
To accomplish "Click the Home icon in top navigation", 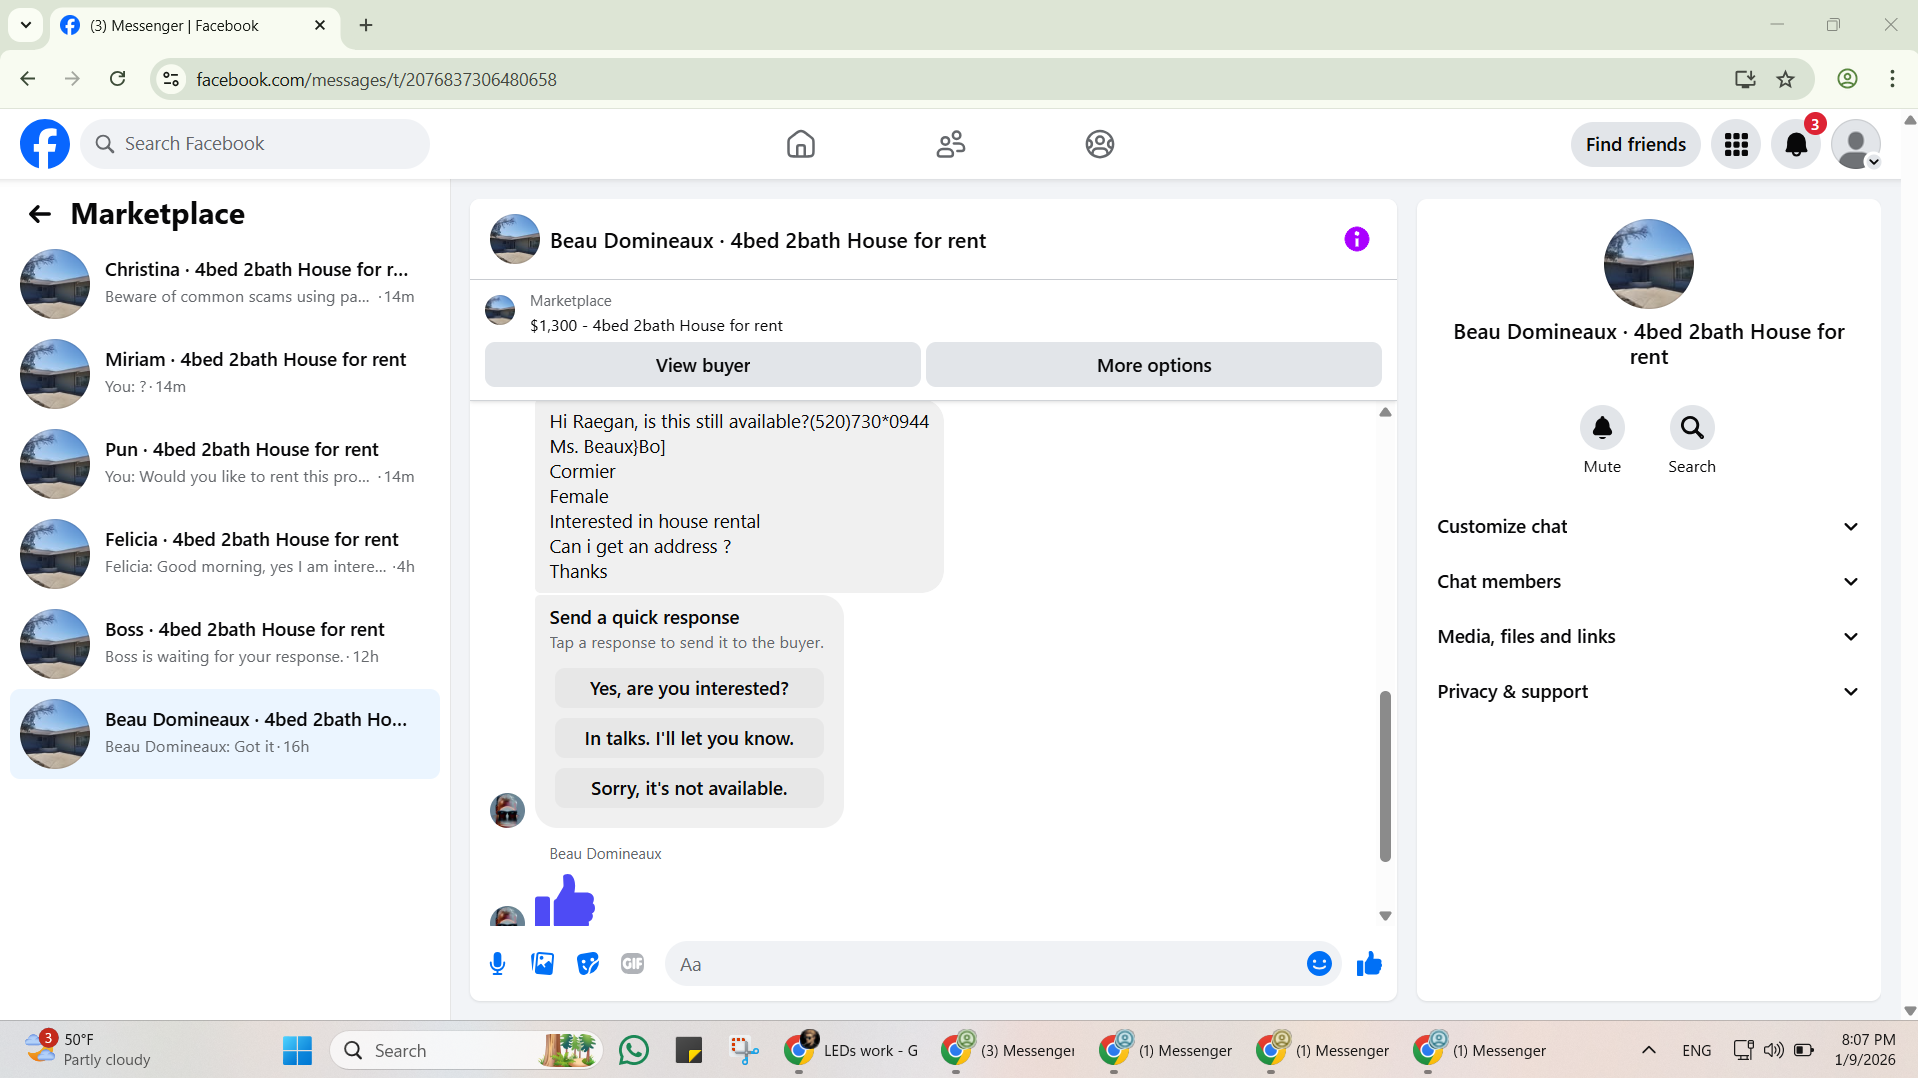I will pyautogui.click(x=800, y=144).
